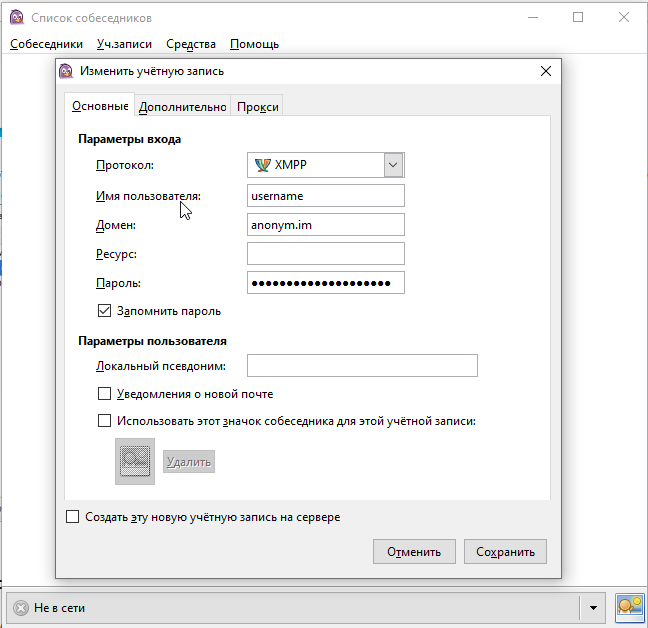
Task: Switch to the Дополнительно tab
Action: click(182, 107)
